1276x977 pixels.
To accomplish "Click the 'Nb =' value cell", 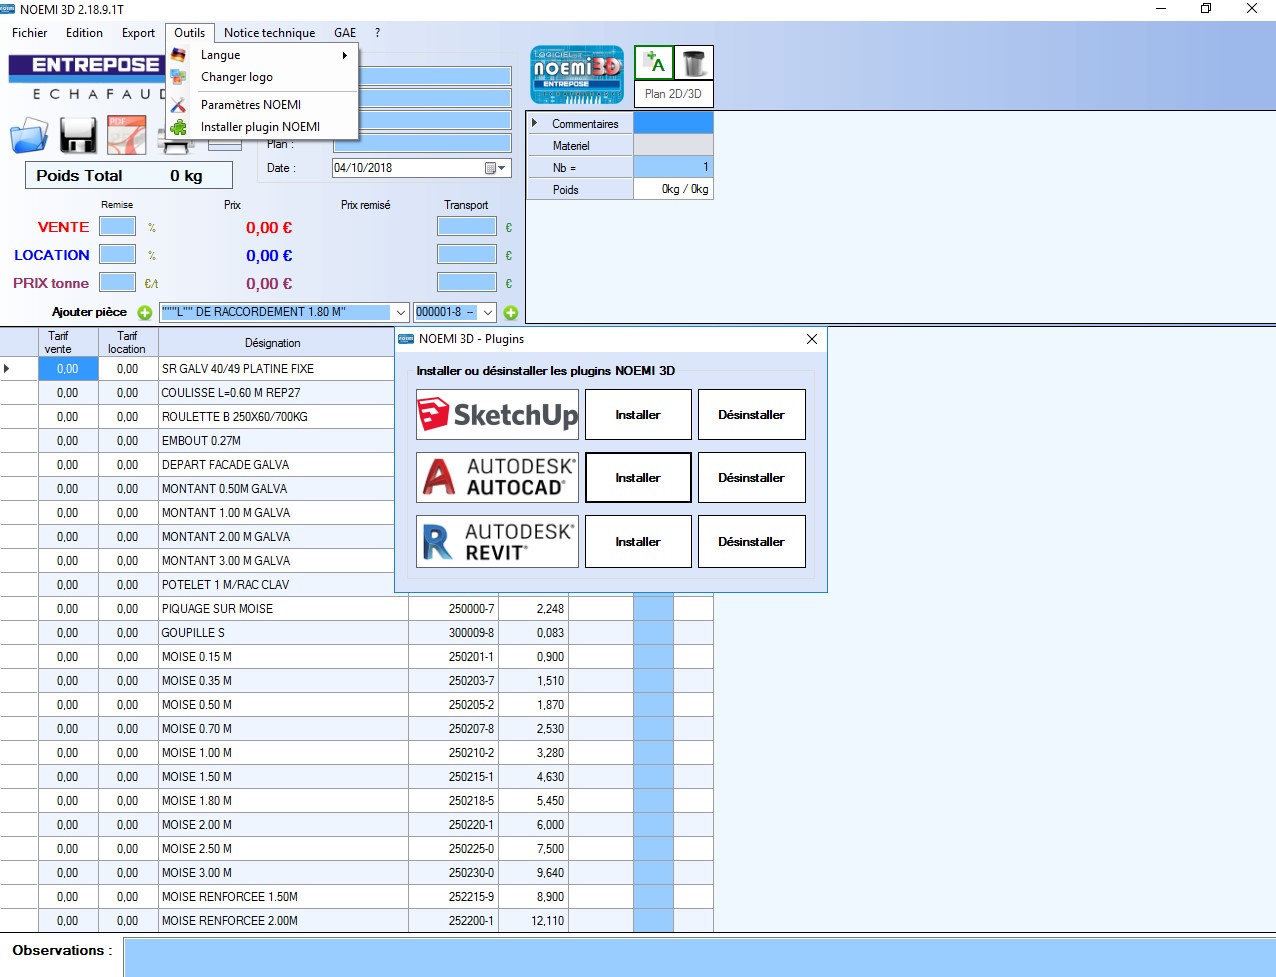I will 674,167.
